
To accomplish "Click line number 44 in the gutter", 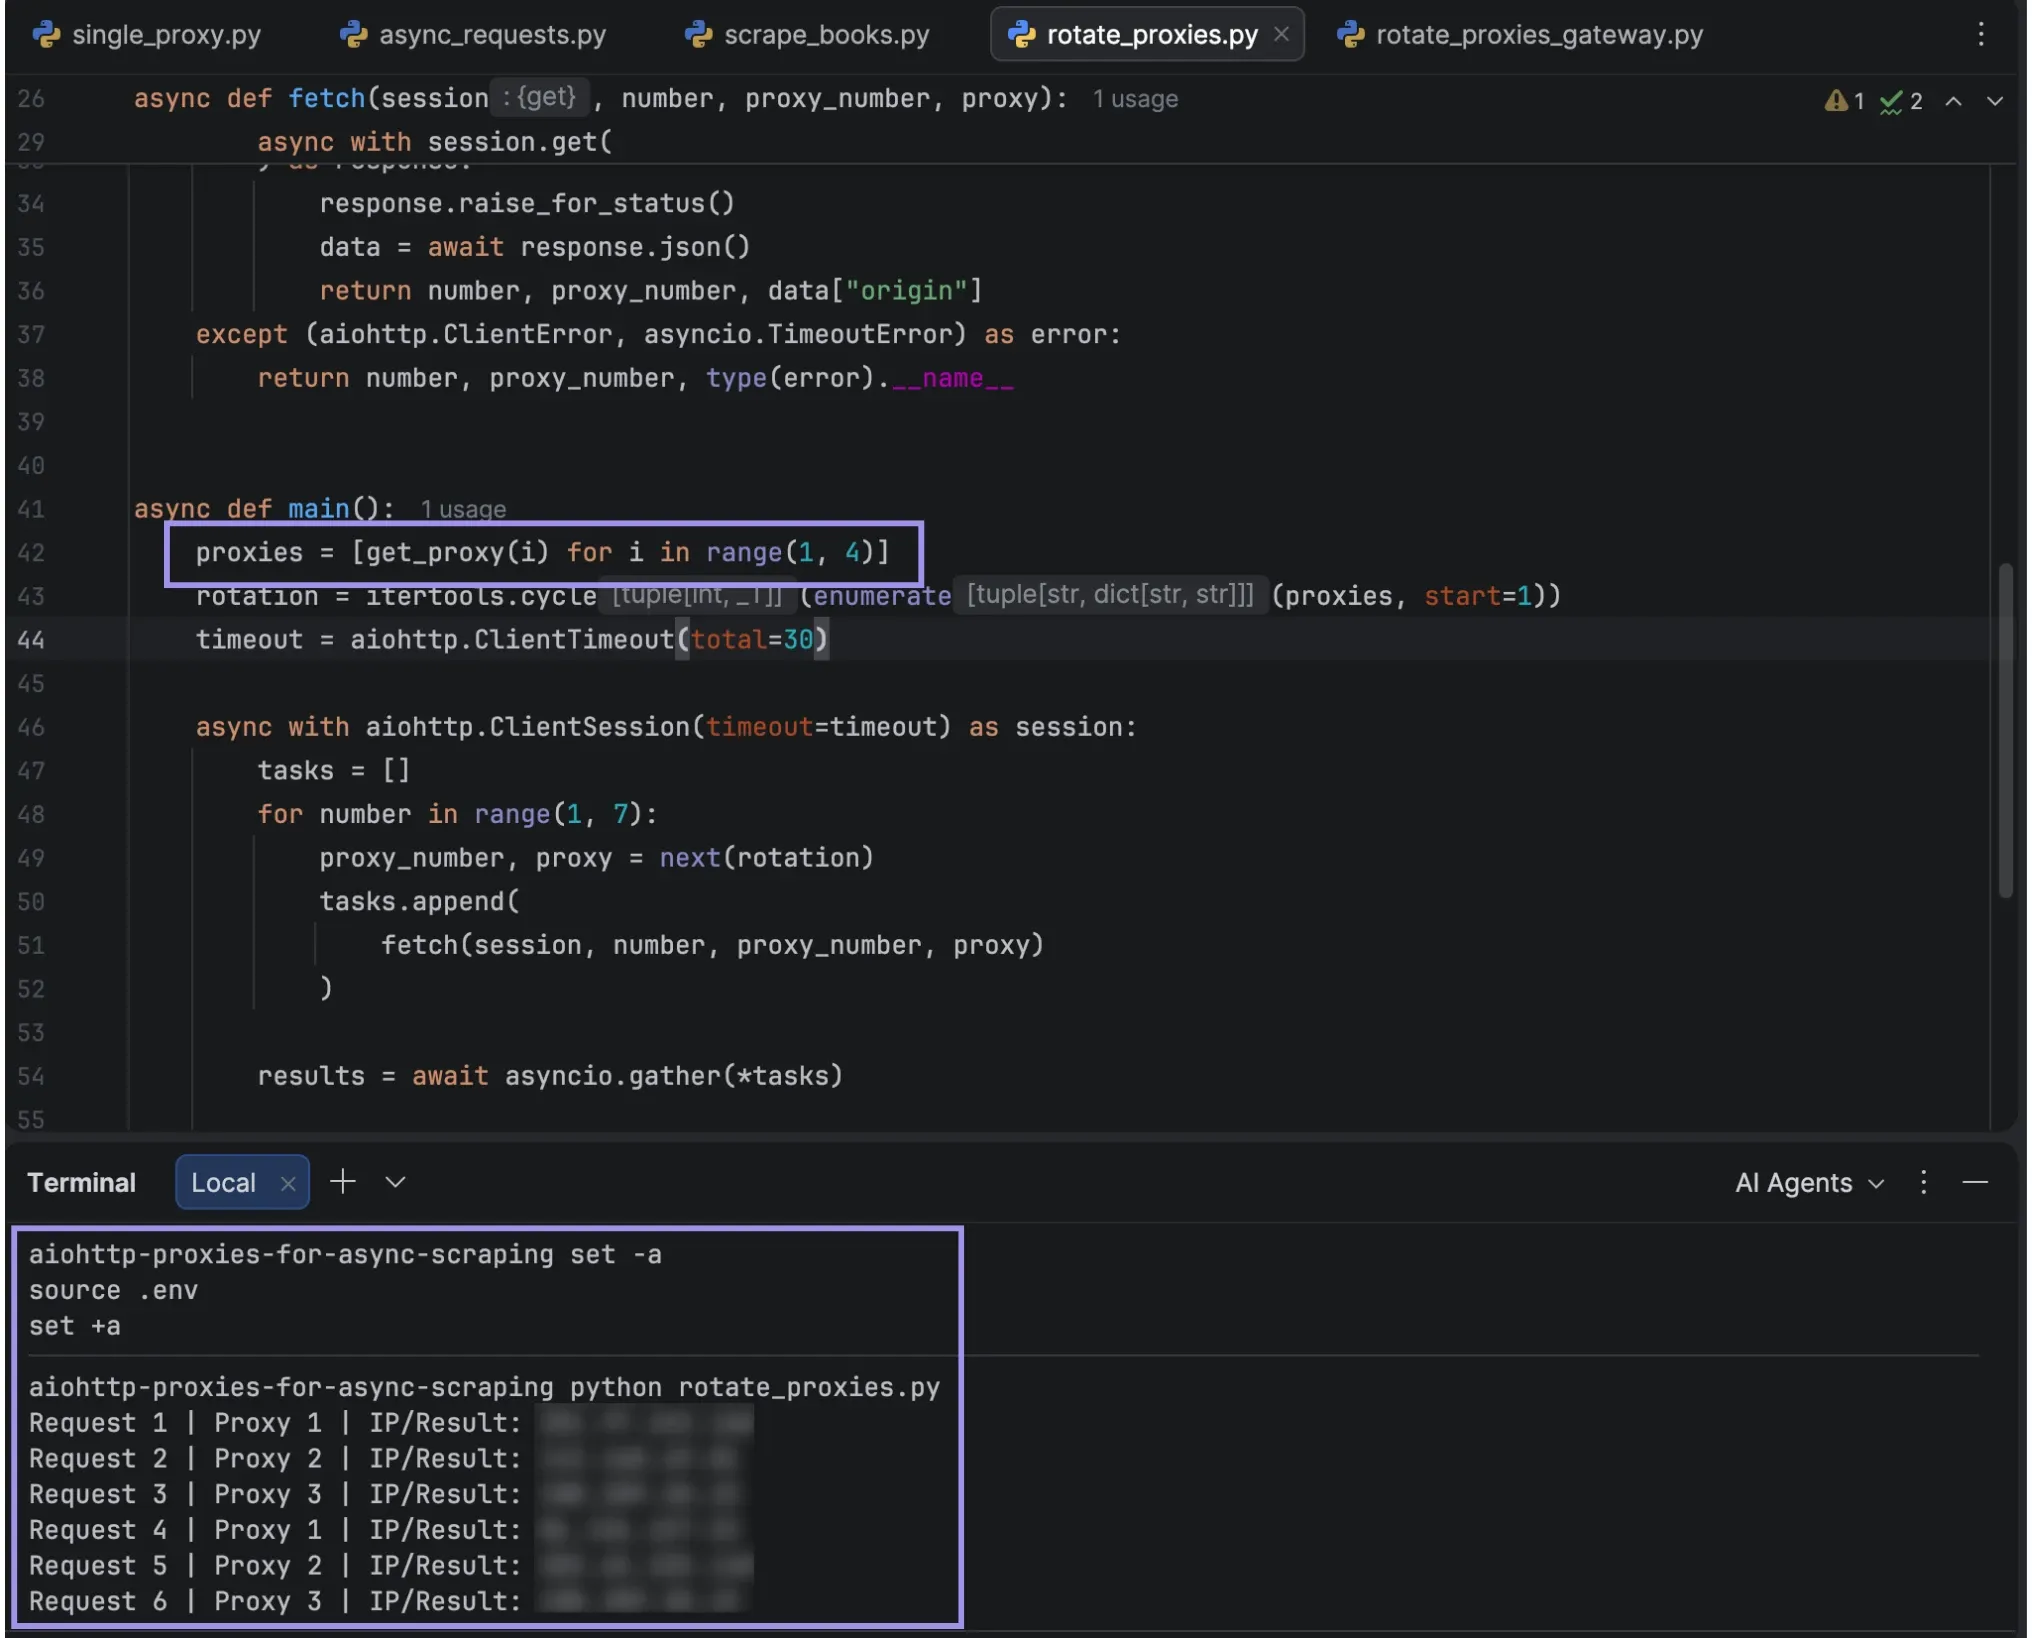I will tap(31, 640).
